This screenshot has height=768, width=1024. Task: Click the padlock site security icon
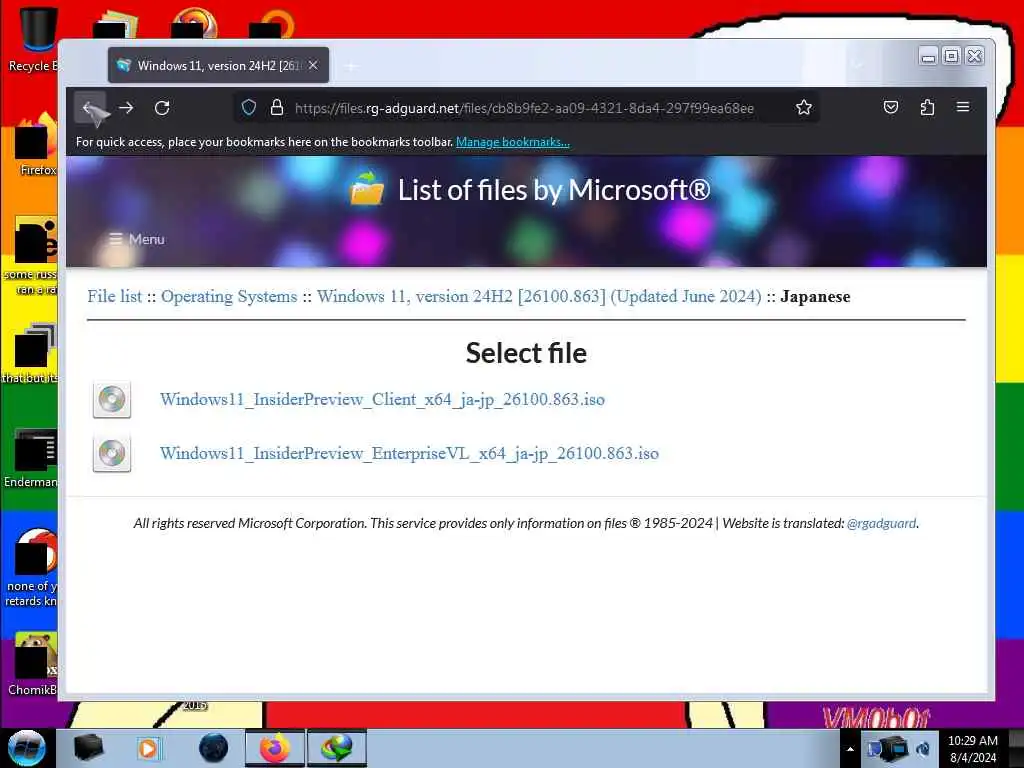pos(277,108)
